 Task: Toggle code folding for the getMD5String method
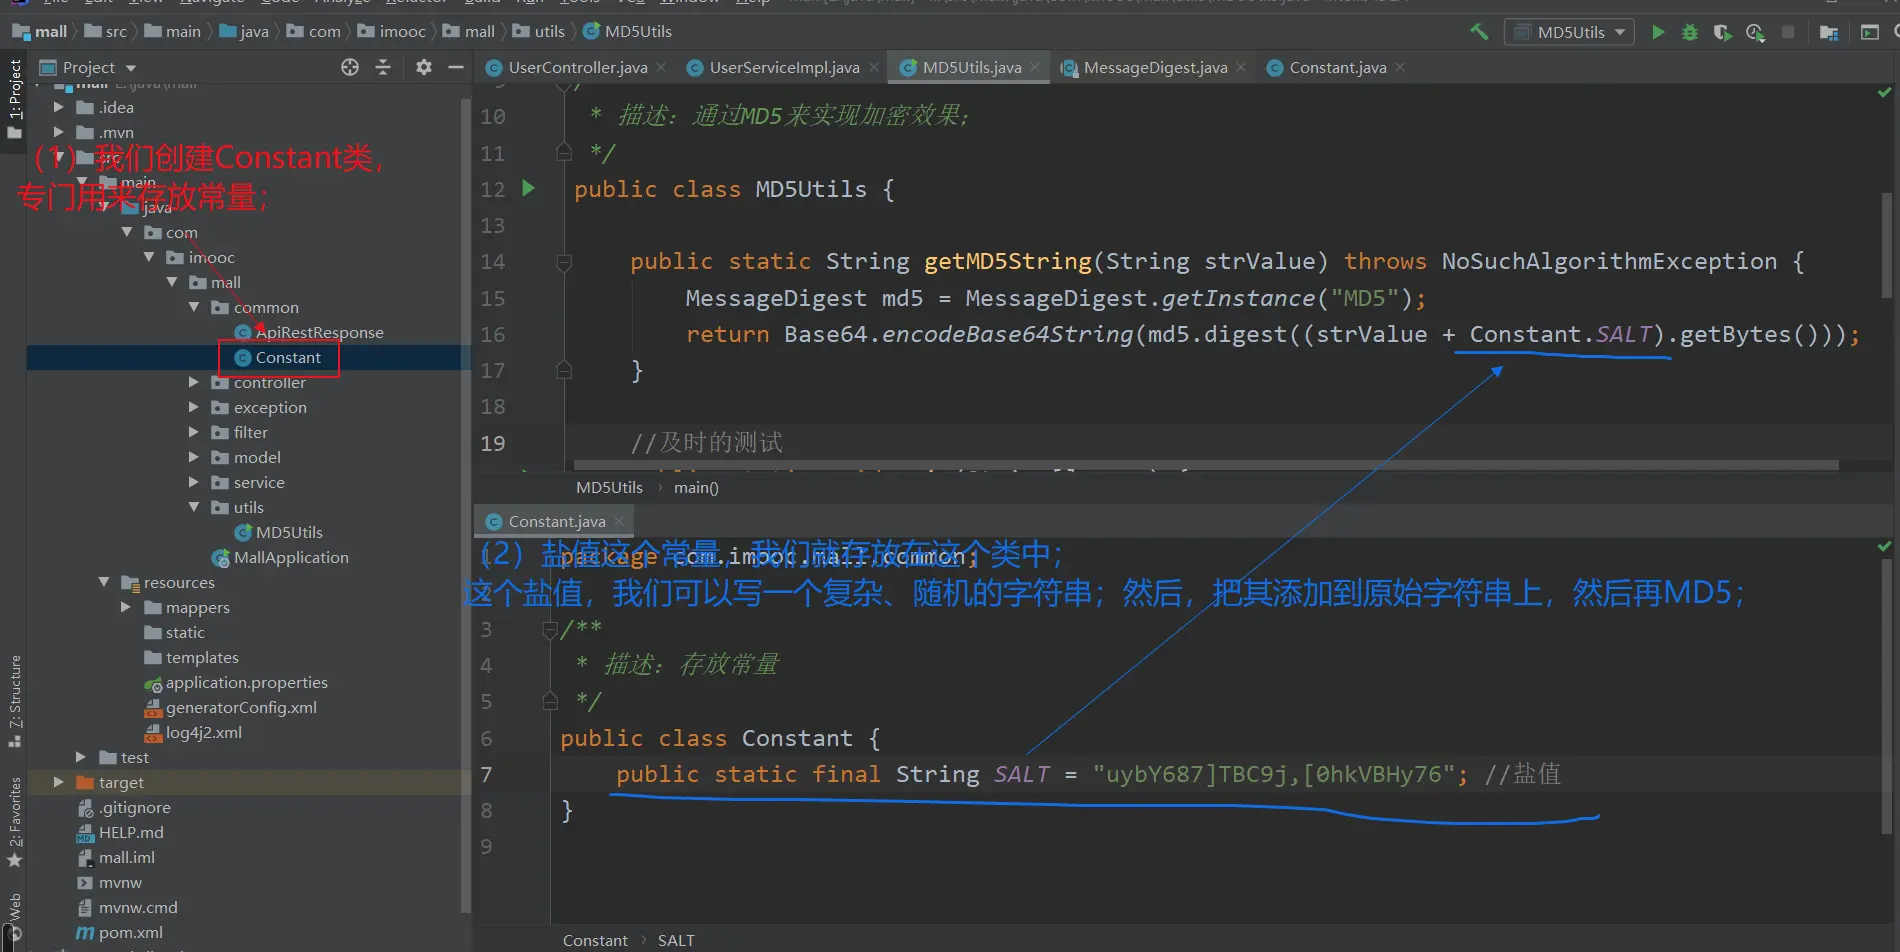click(x=564, y=262)
